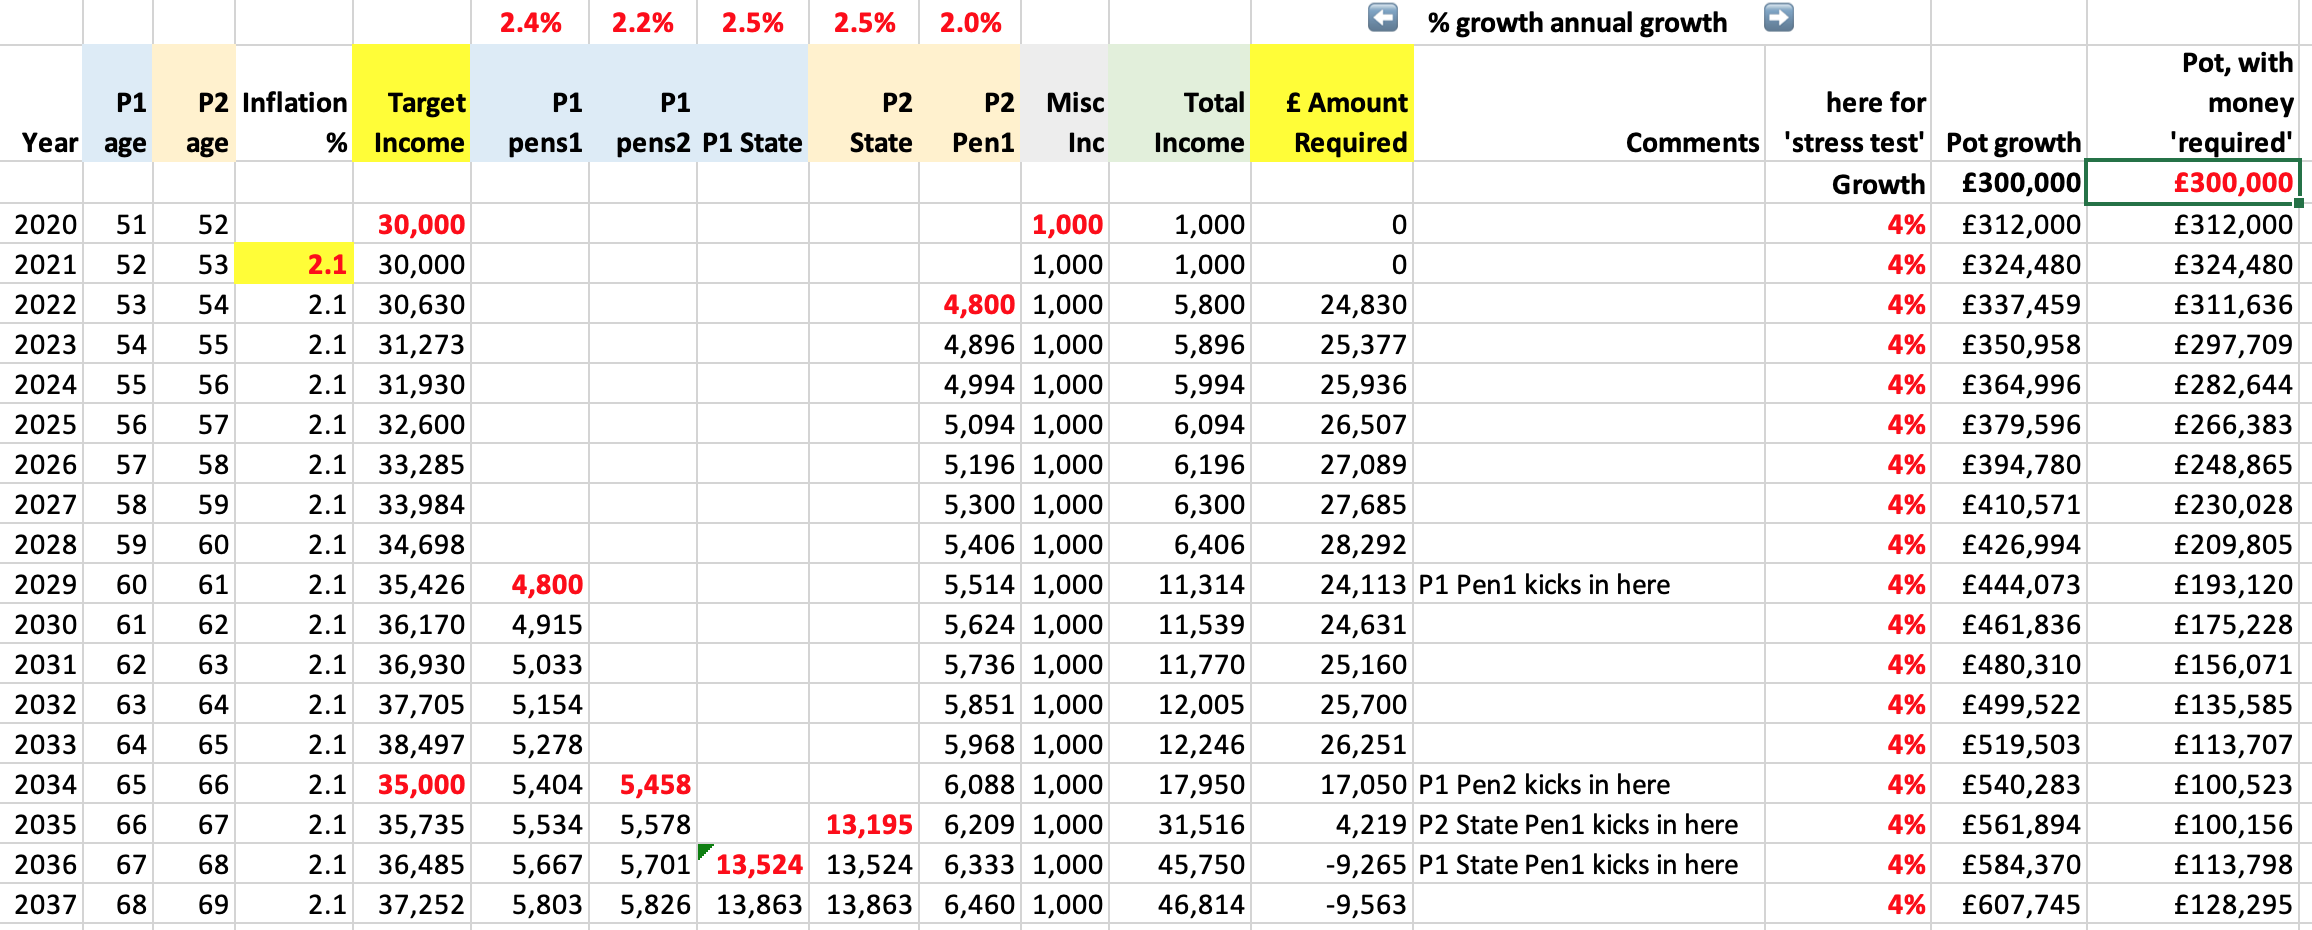Click the '% growth annual growth' label
The image size is (2312, 930).
(1577, 23)
